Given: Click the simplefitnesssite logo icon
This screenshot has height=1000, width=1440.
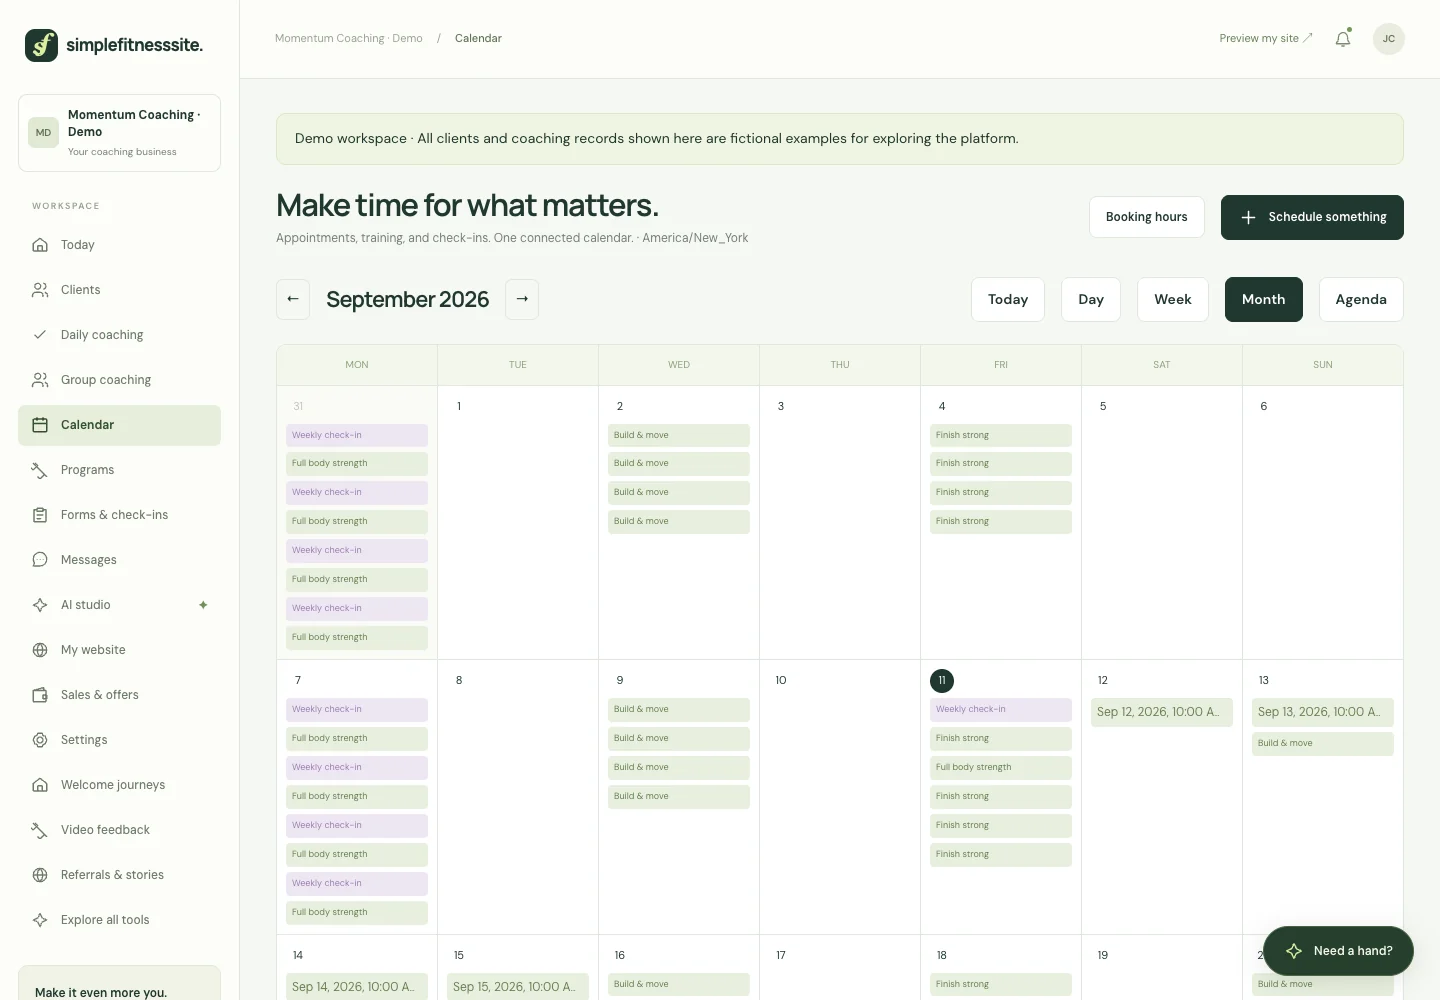Looking at the screenshot, I should click(41, 45).
